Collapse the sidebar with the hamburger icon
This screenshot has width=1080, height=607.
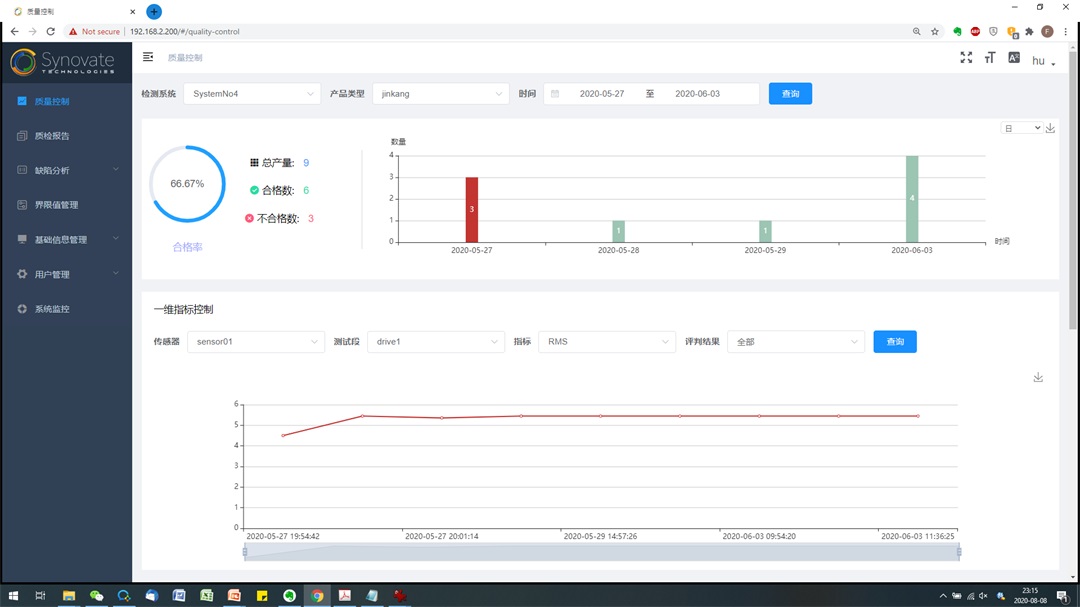pos(148,57)
